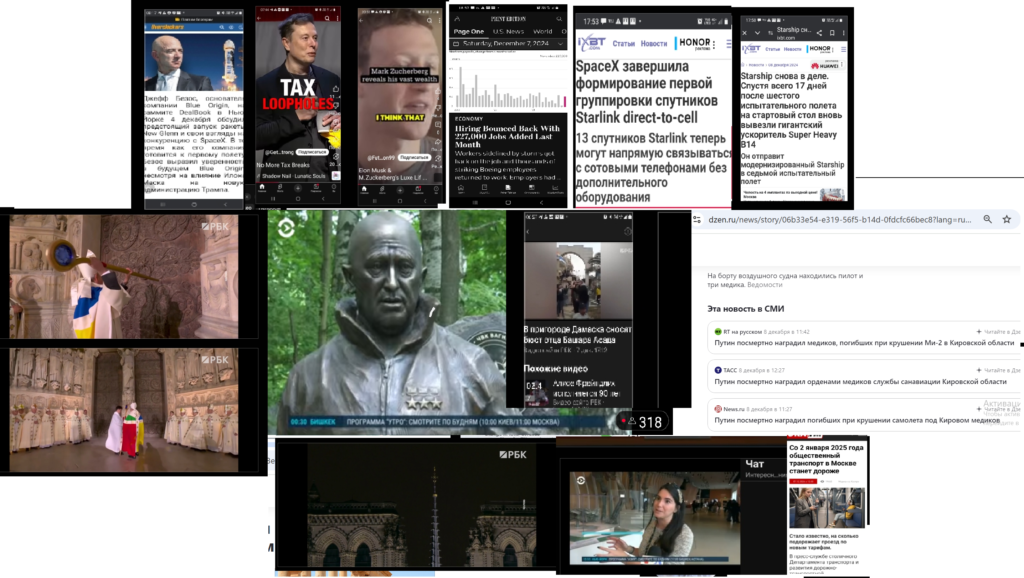Click iXBT logo on SpaceX Starlink page
The height and width of the screenshot is (578, 1024).
pyautogui.click(x=591, y=43)
